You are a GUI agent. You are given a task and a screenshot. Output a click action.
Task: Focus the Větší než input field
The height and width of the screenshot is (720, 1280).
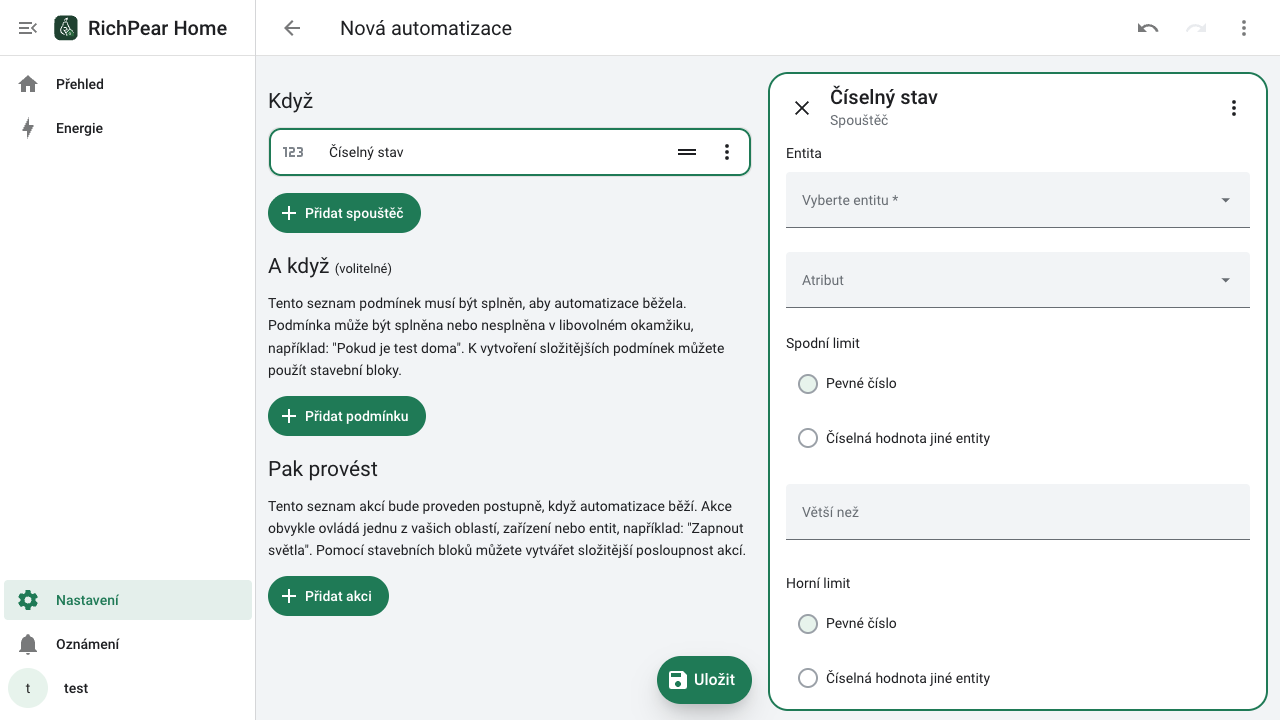pos(1018,512)
